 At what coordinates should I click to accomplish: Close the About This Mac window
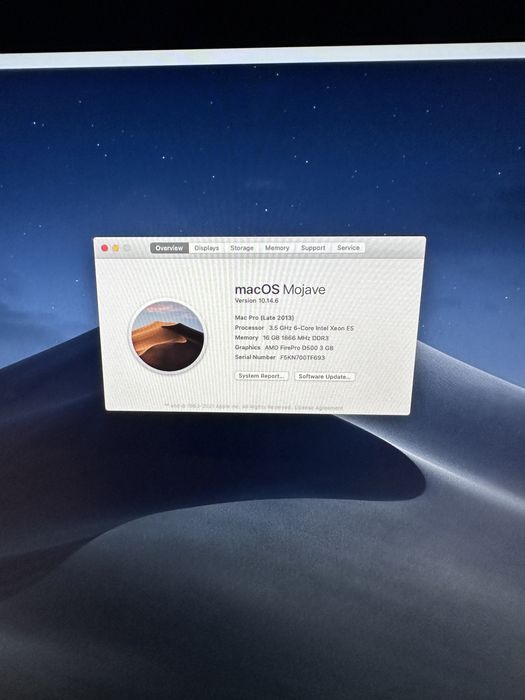click(x=104, y=248)
